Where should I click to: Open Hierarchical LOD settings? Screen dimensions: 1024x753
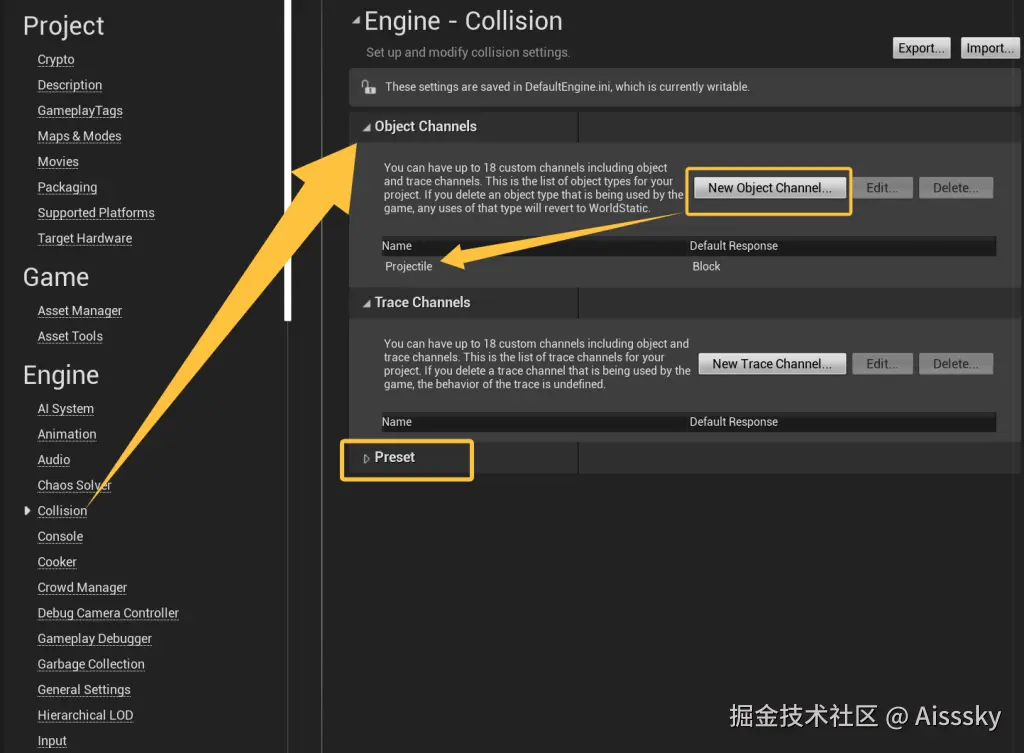click(85, 715)
